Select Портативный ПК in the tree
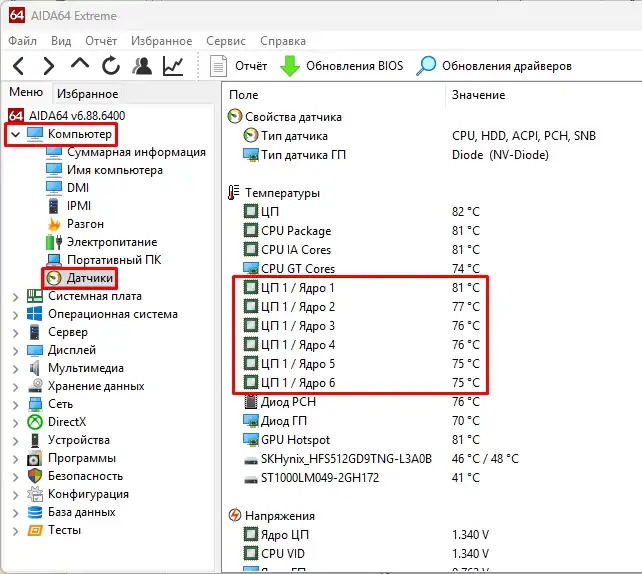Image resolution: width=642 pixels, height=574 pixels. [x=114, y=260]
